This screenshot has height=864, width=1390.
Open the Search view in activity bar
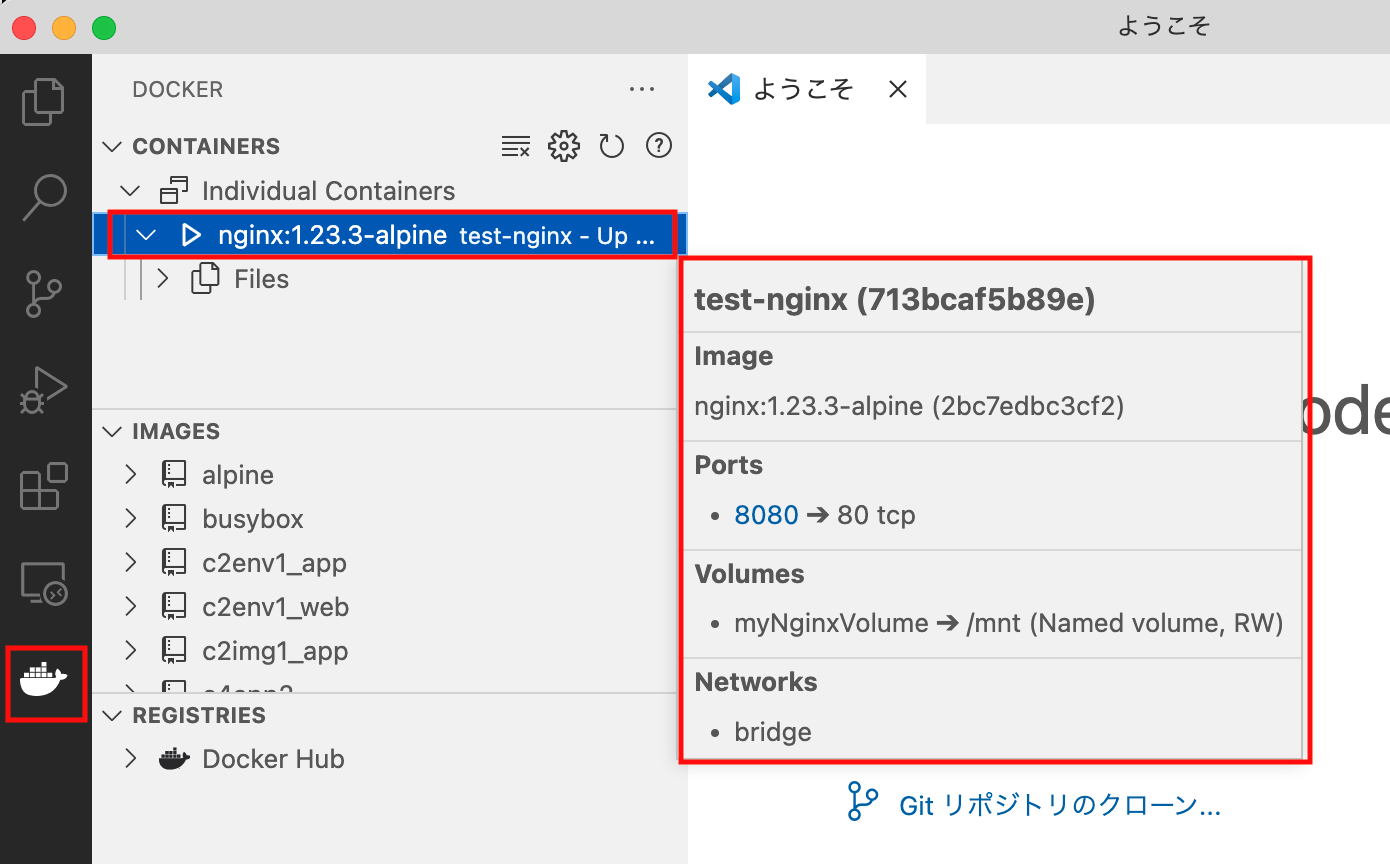point(45,197)
